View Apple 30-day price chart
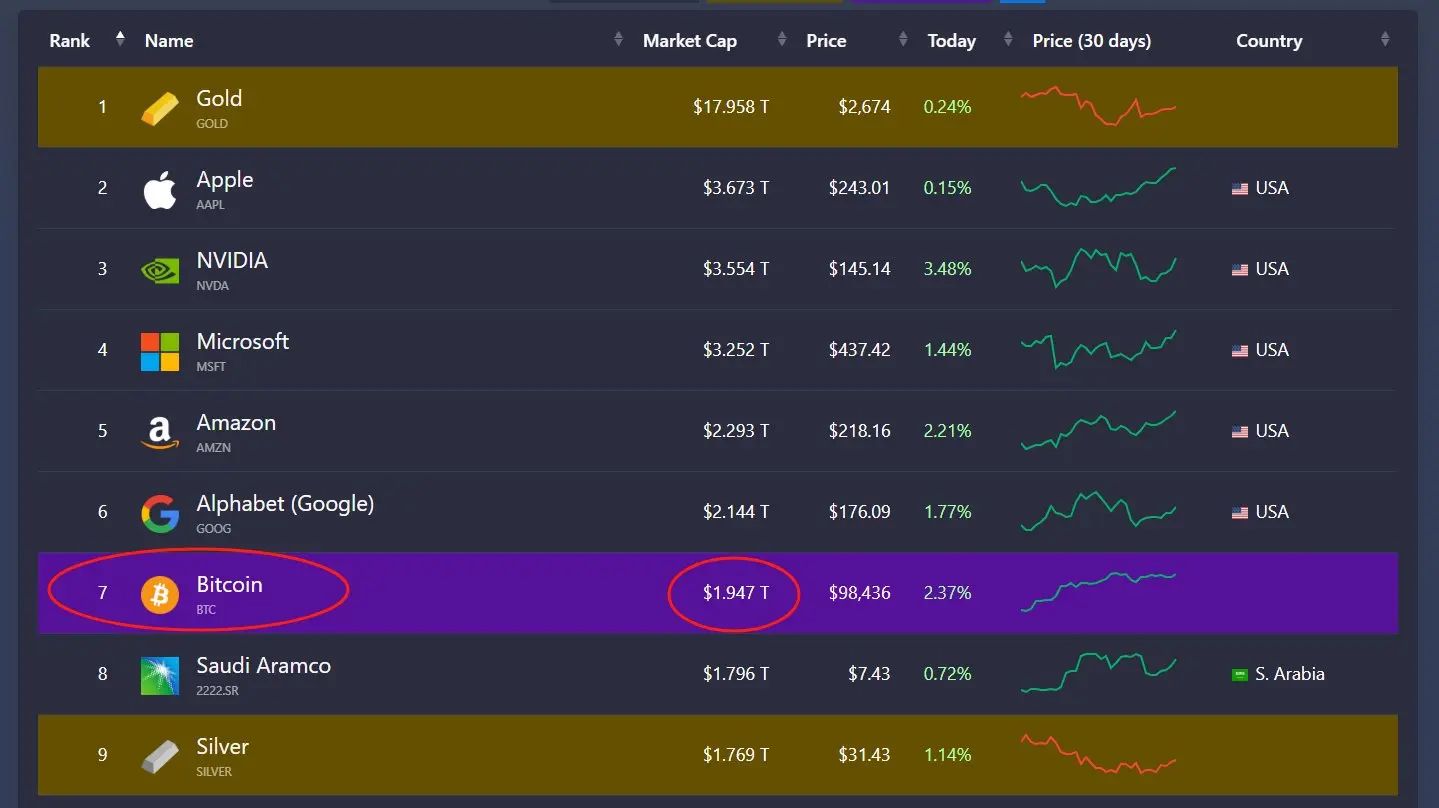Viewport: 1439px width, 808px height. coord(1098,187)
